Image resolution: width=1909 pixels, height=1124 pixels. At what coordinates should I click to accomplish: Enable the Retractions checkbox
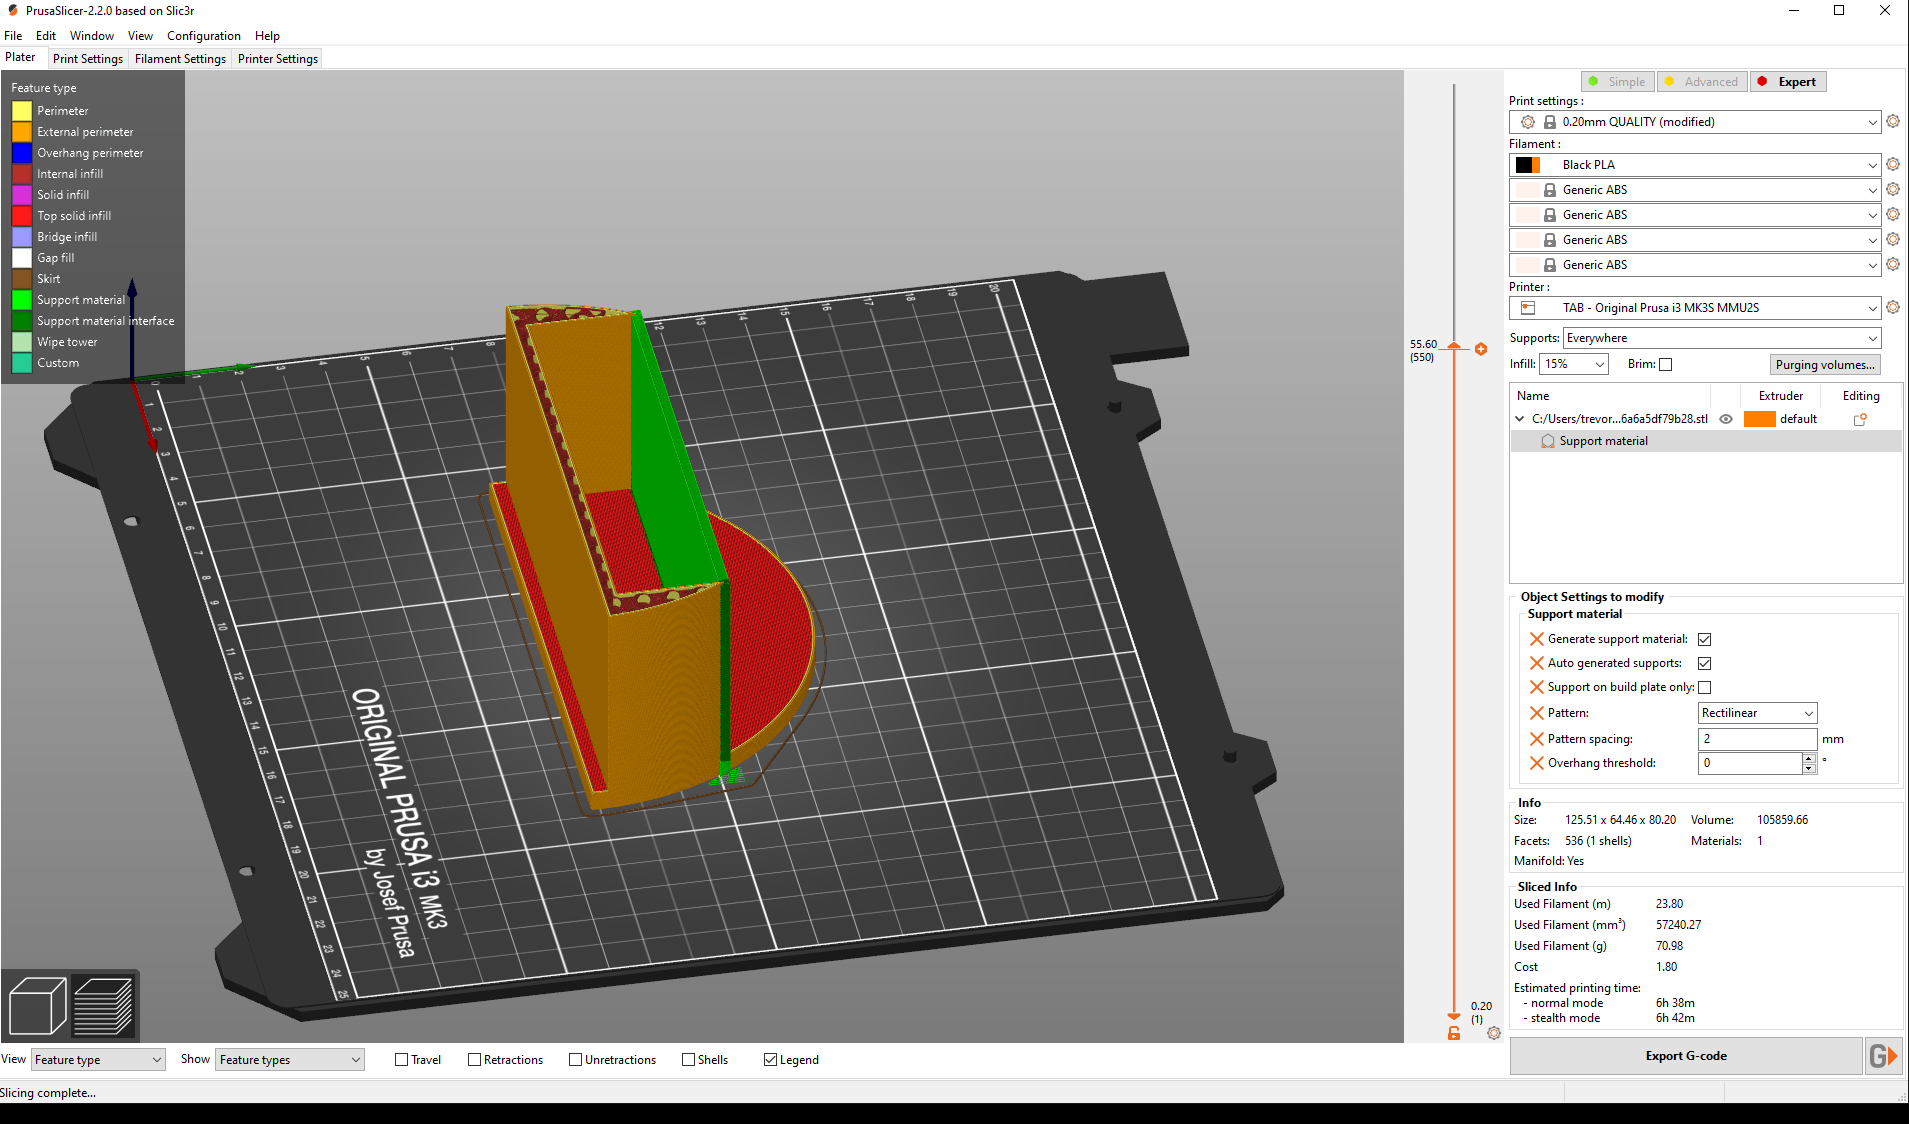(x=474, y=1060)
